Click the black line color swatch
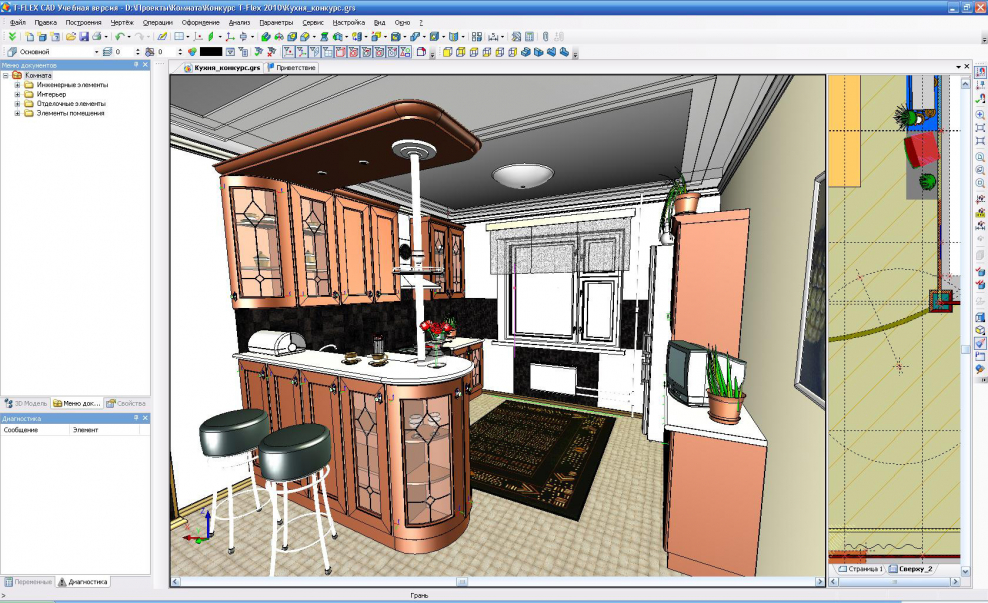988x603 pixels. 211,49
